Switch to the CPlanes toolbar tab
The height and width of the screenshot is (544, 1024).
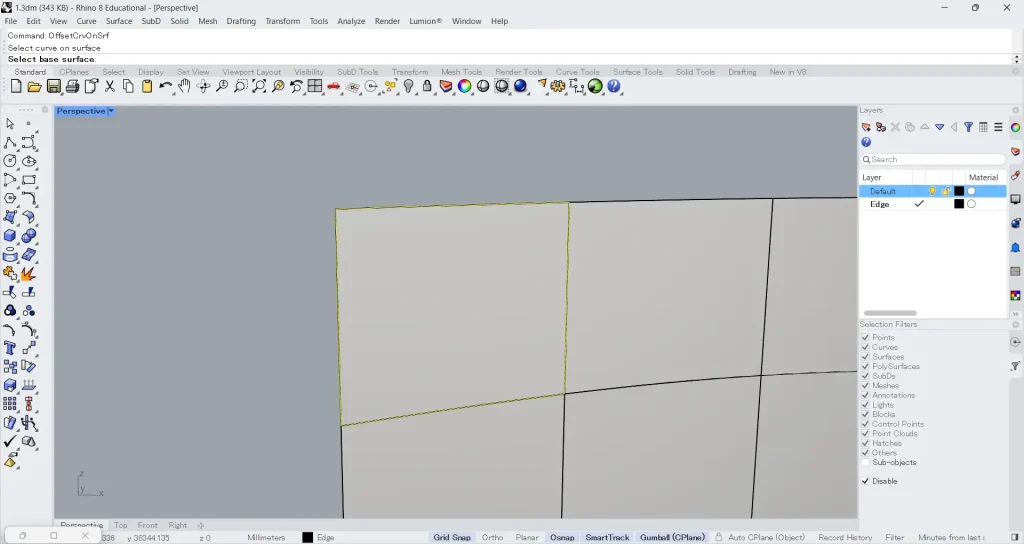(74, 72)
